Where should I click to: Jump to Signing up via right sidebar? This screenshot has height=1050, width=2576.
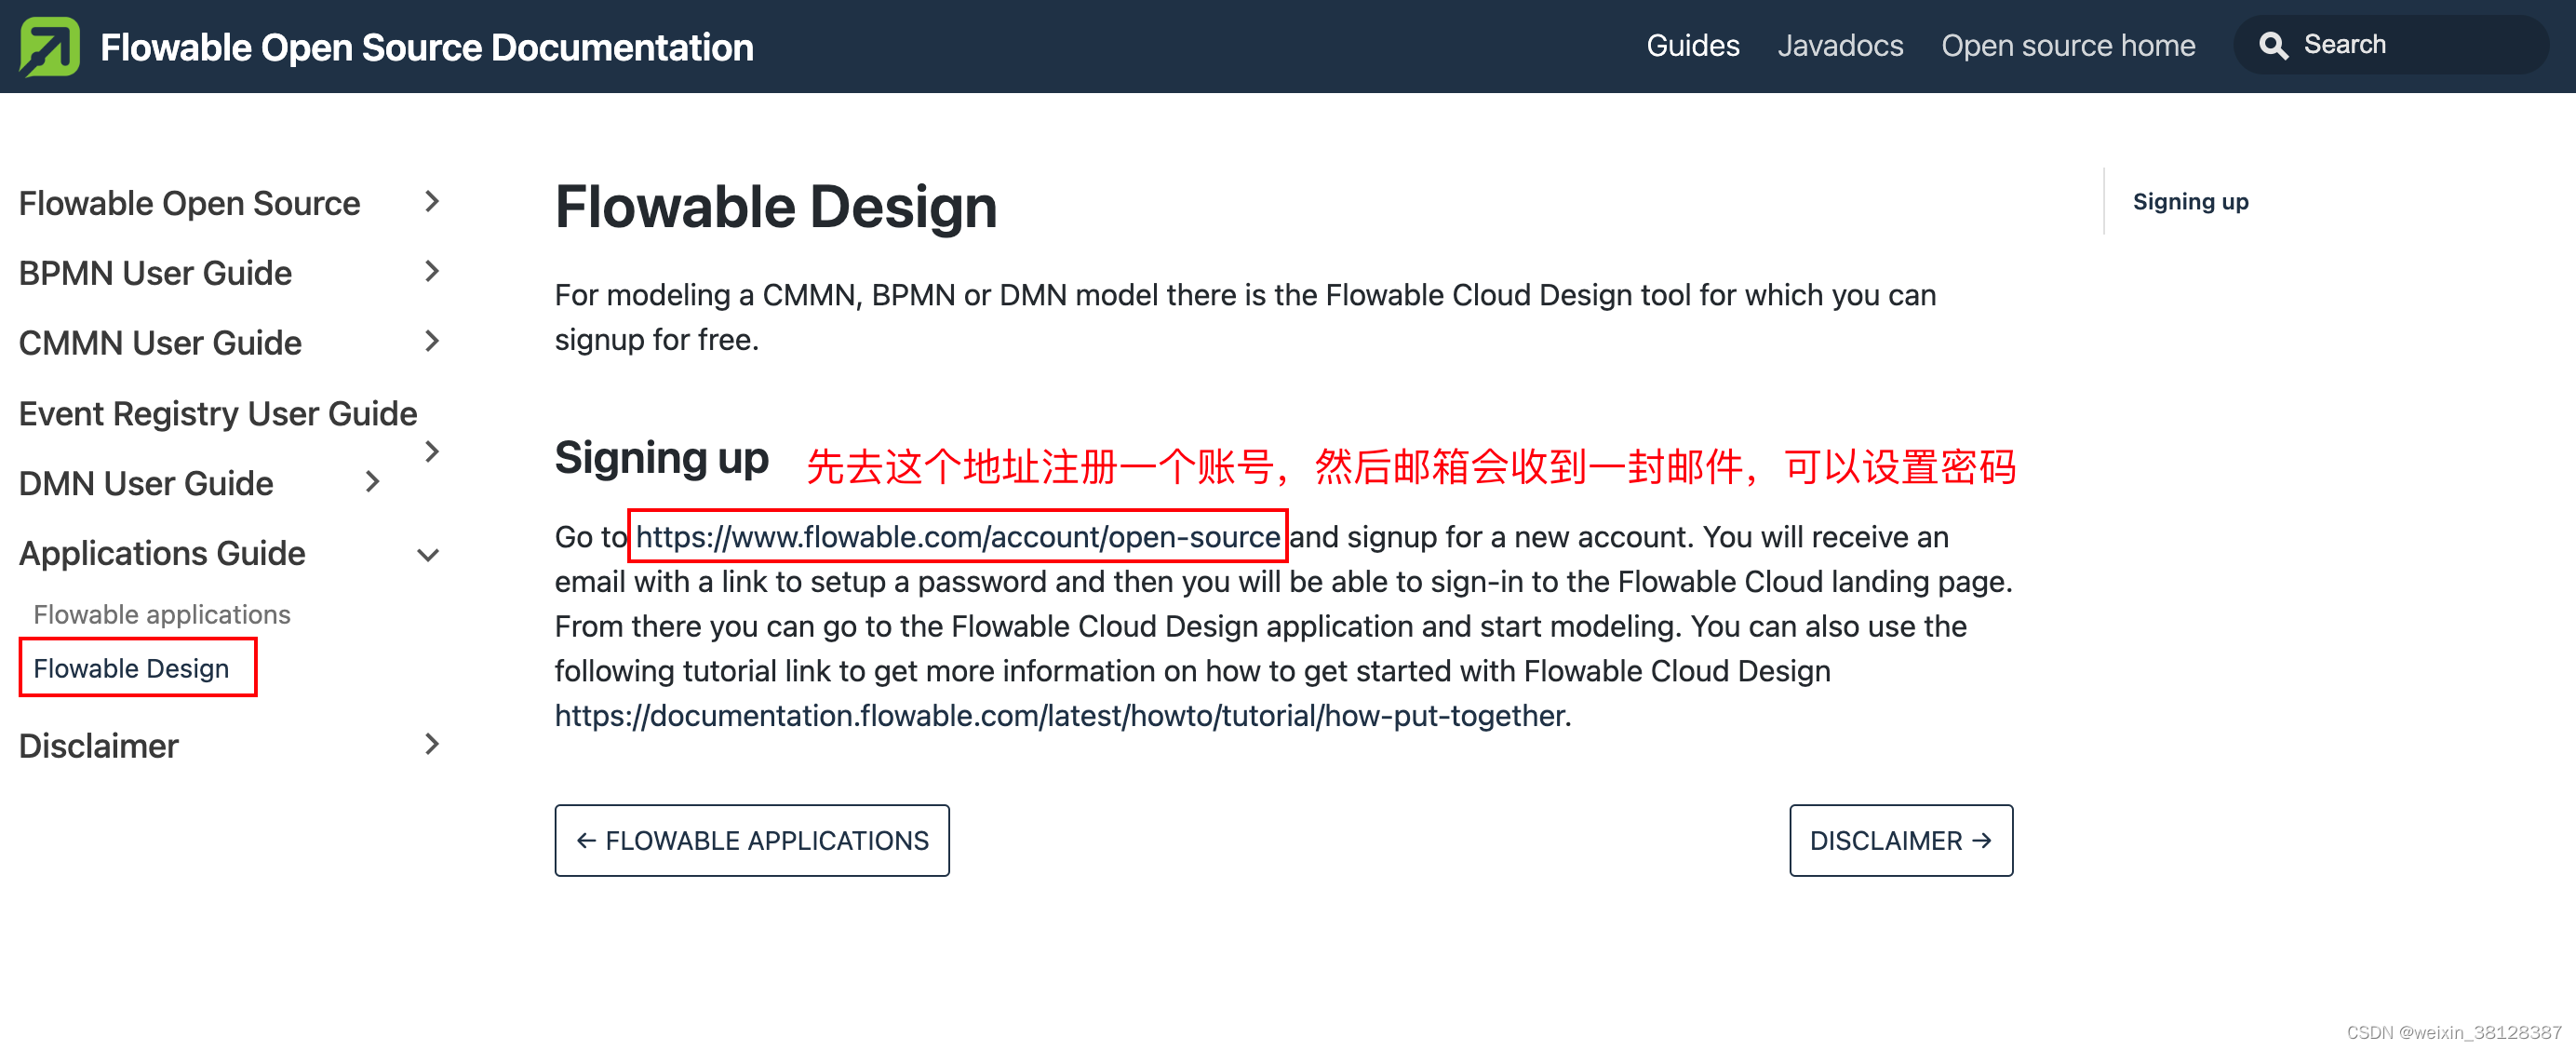pyautogui.click(x=2190, y=201)
